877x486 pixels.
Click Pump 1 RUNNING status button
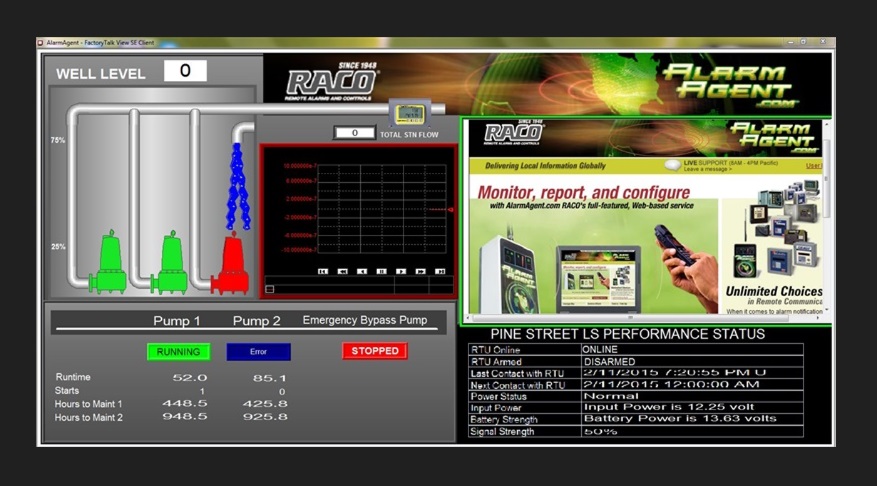pyautogui.click(x=178, y=352)
